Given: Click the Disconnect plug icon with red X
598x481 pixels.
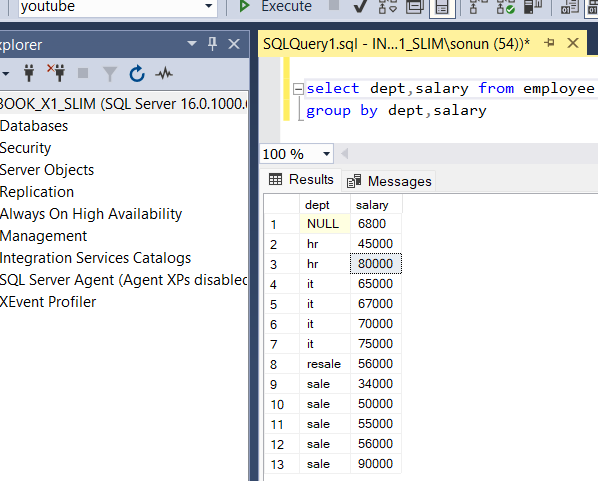Looking at the screenshot, I should tap(56, 73).
